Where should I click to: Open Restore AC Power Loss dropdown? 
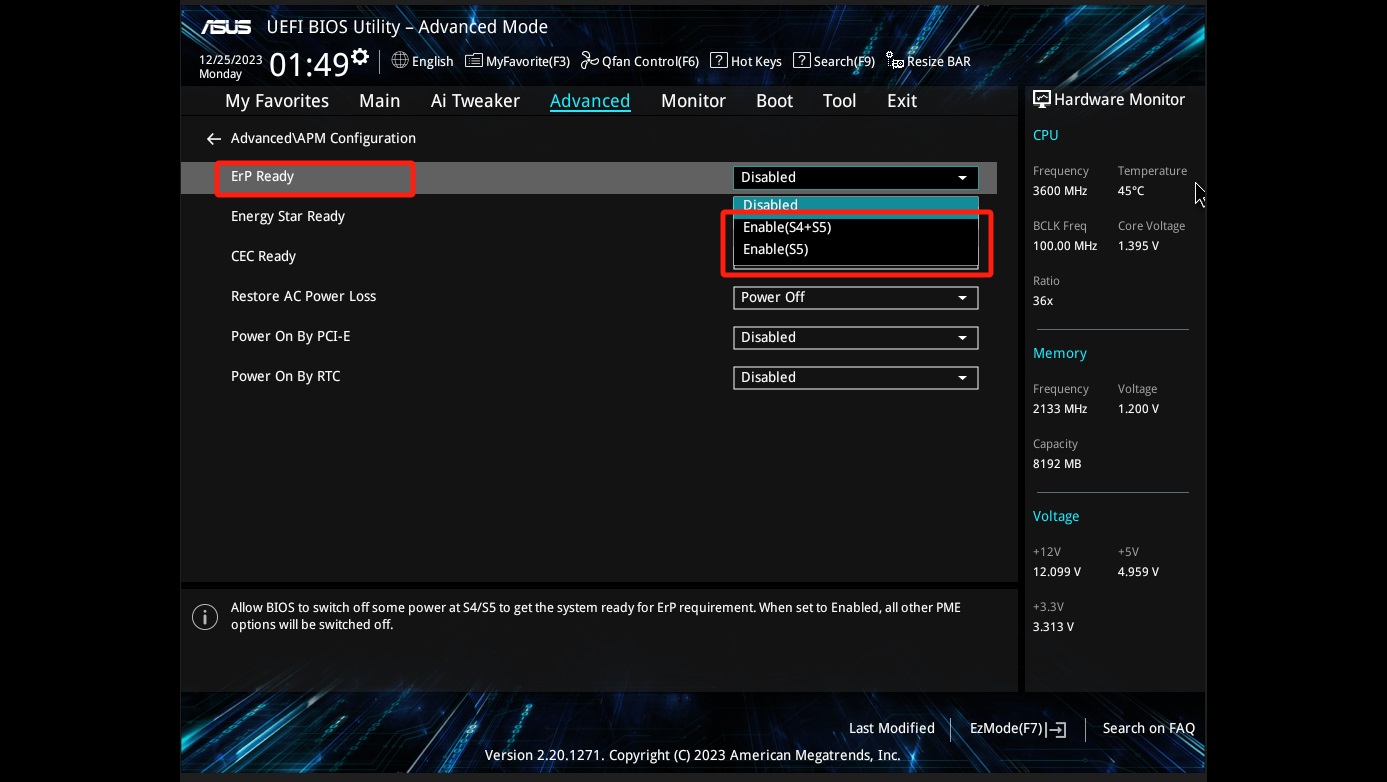click(855, 297)
